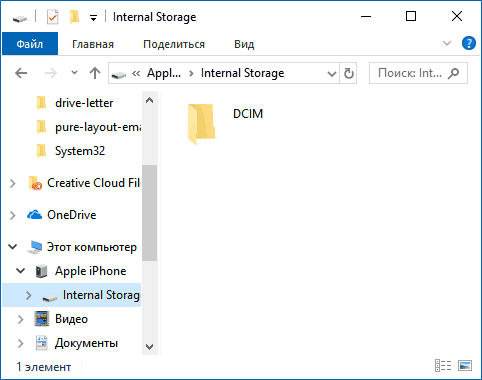Screen dimensions: 482x380
Task: Open the recent locations dropdown arrow
Action: tap(74, 72)
